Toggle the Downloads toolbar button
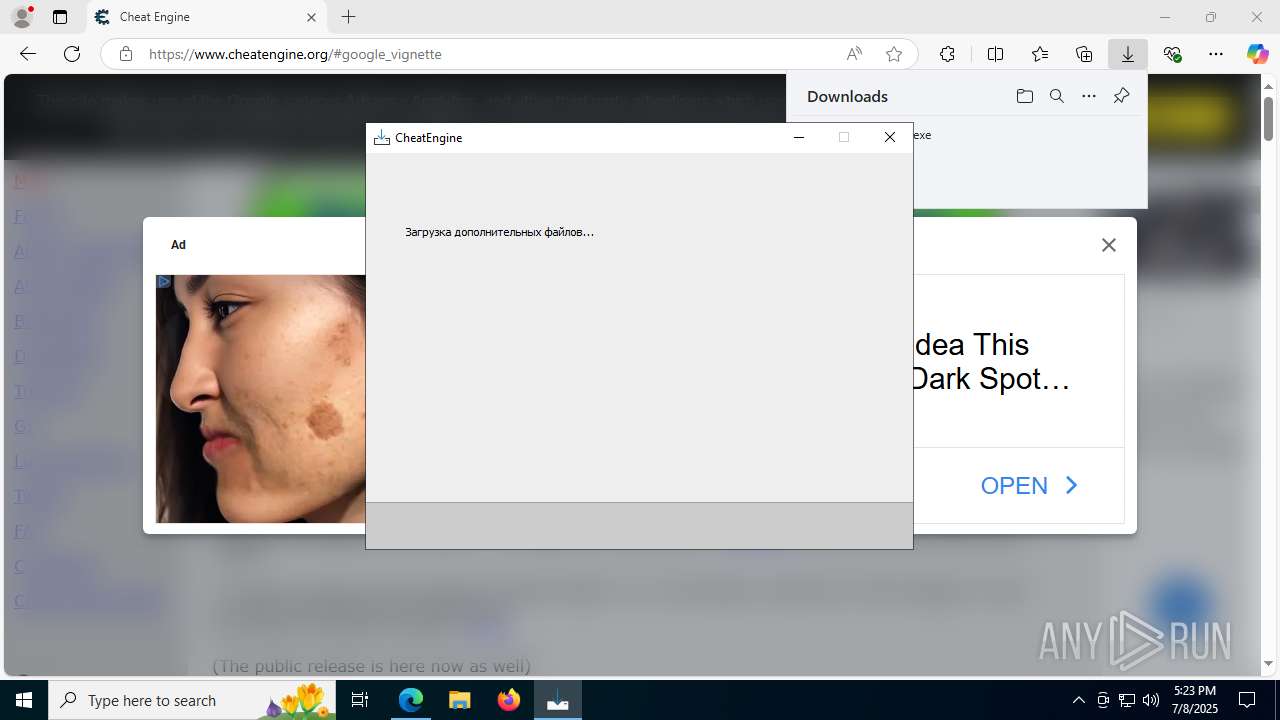 [1128, 54]
